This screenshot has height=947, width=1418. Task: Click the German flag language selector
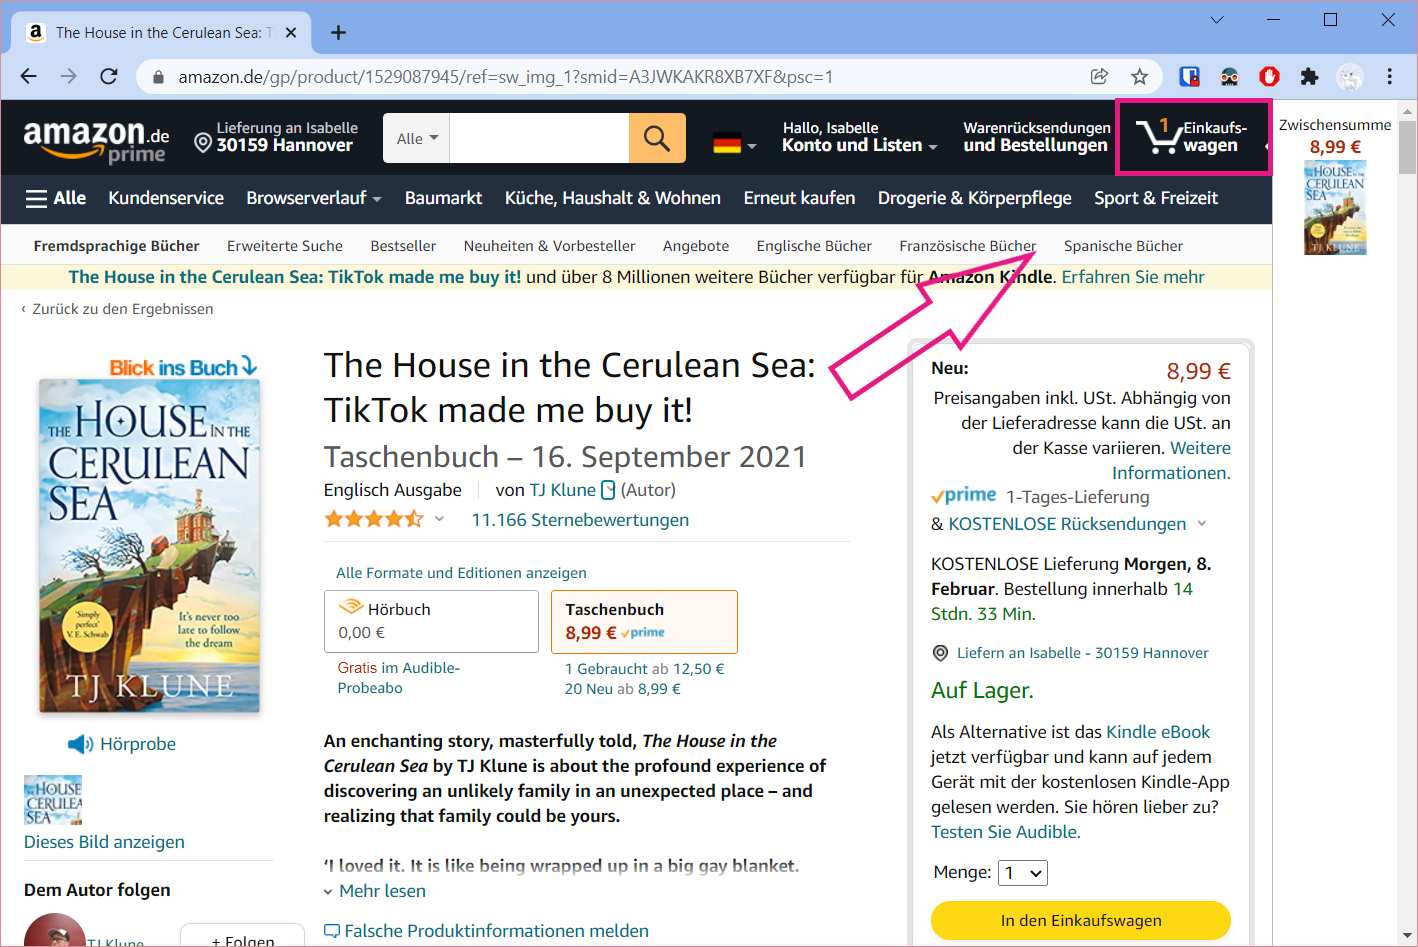tap(734, 143)
